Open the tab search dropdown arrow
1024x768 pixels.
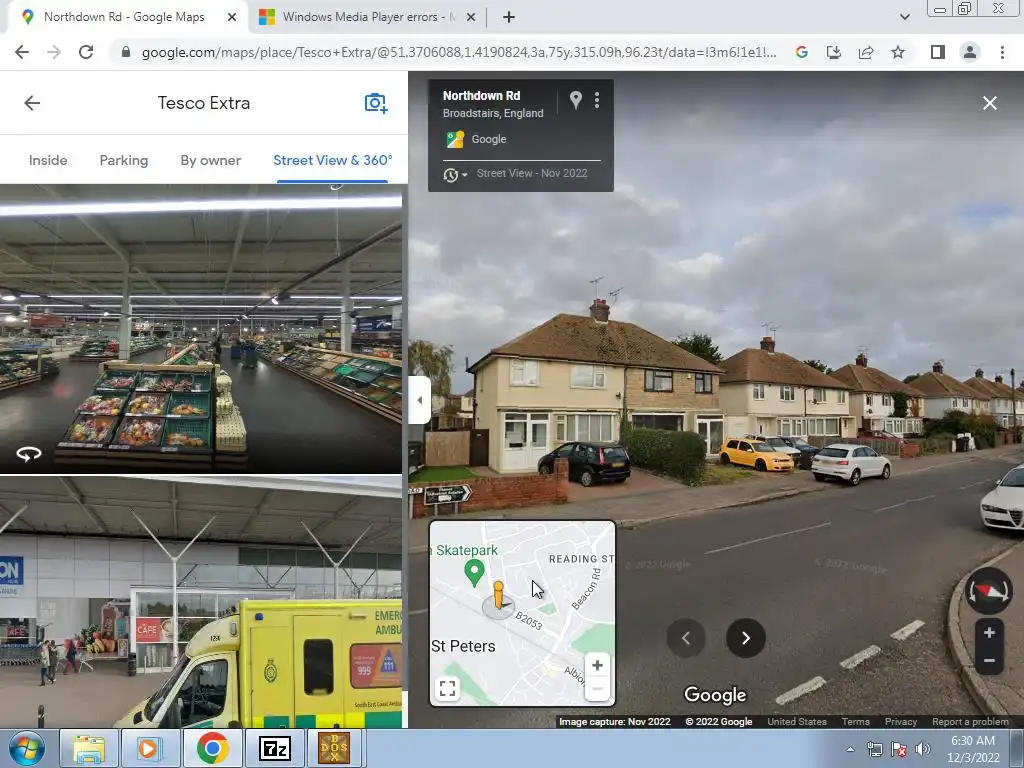click(904, 18)
